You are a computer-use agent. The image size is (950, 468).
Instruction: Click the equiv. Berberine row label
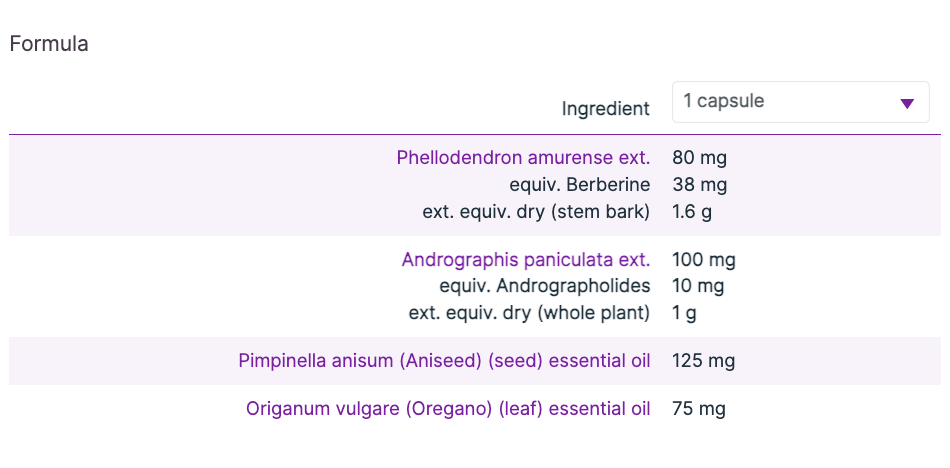(x=579, y=185)
